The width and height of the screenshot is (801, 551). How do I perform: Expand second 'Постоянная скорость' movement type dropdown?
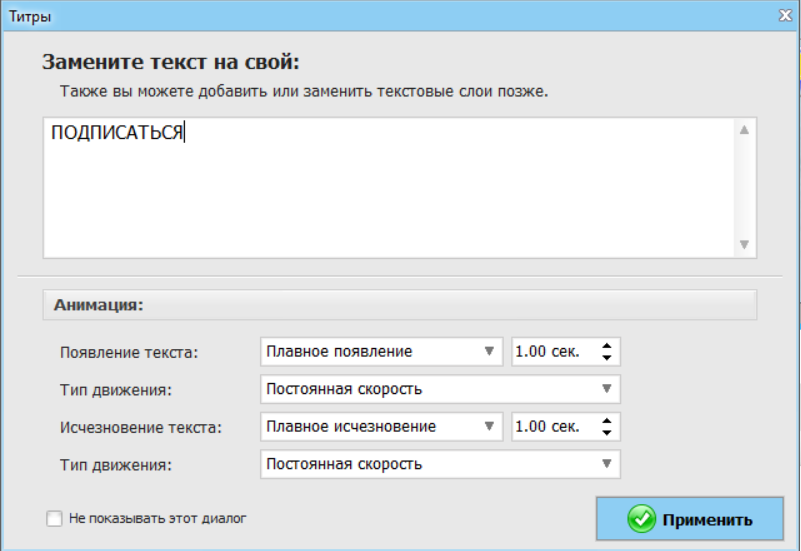[440, 464]
